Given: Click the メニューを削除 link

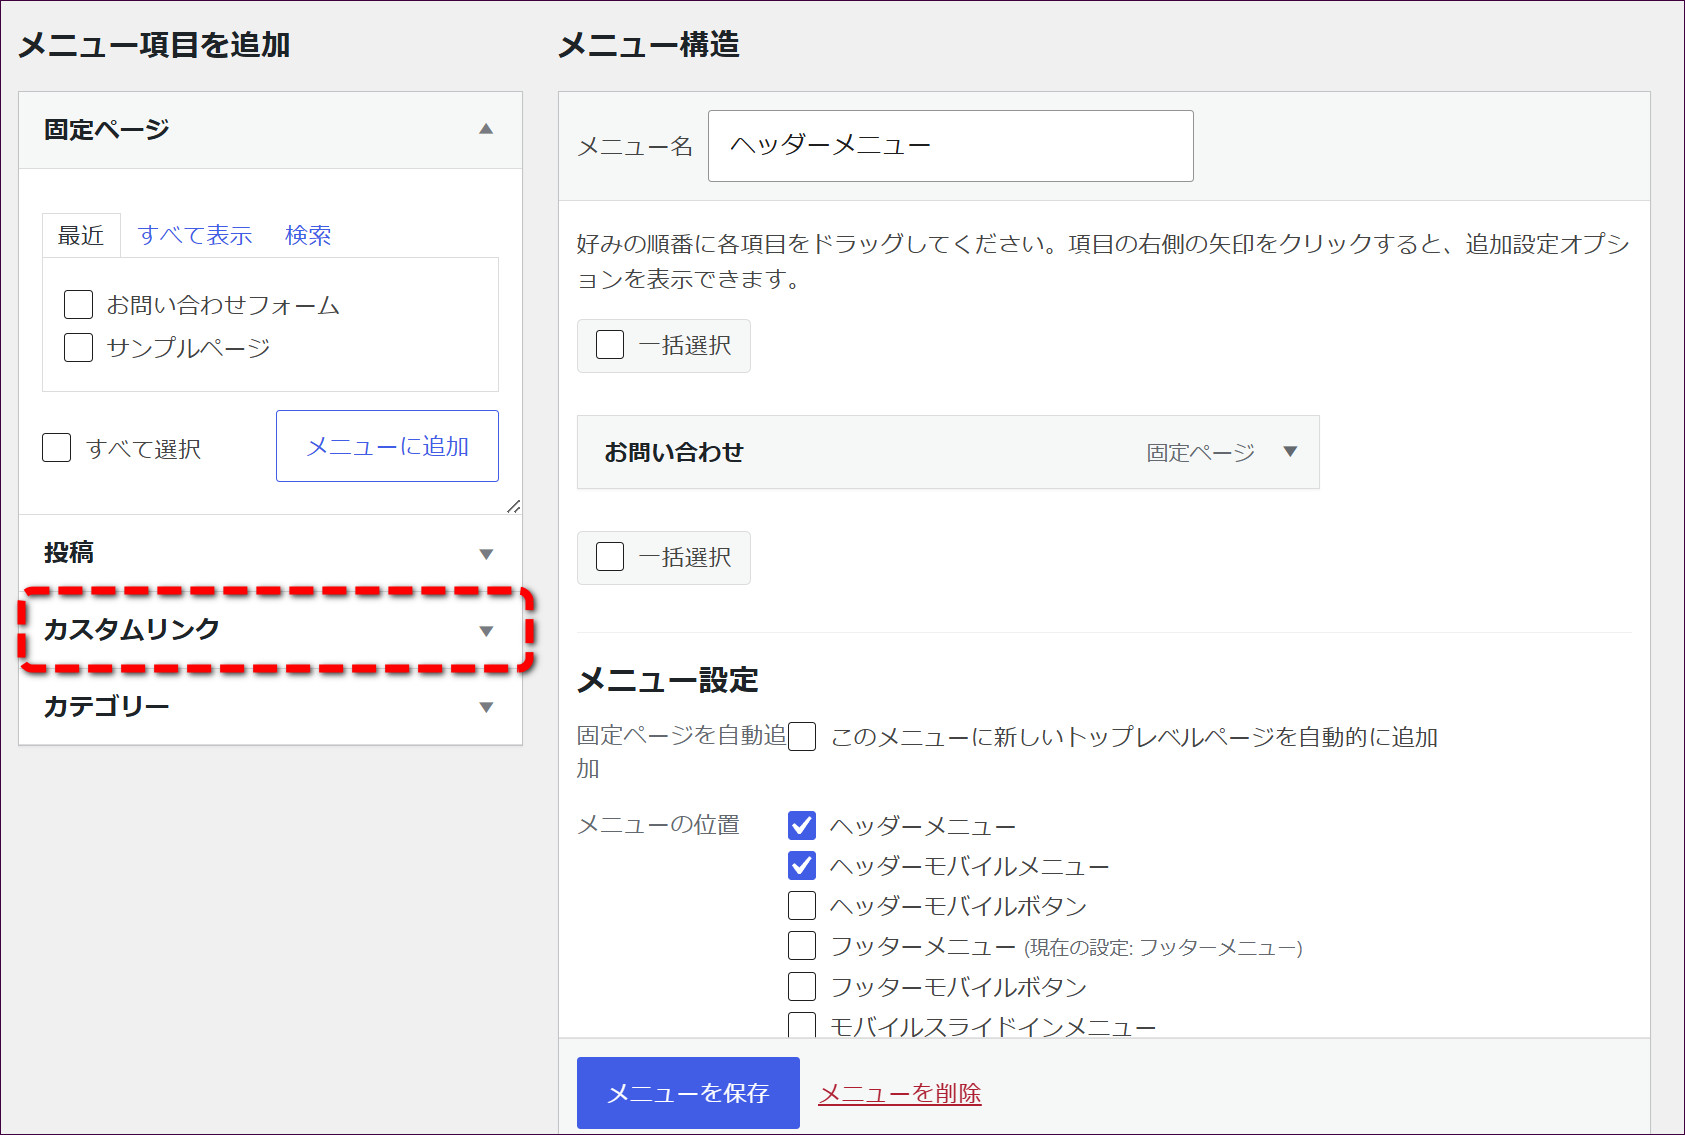Looking at the screenshot, I should 900,1094.
